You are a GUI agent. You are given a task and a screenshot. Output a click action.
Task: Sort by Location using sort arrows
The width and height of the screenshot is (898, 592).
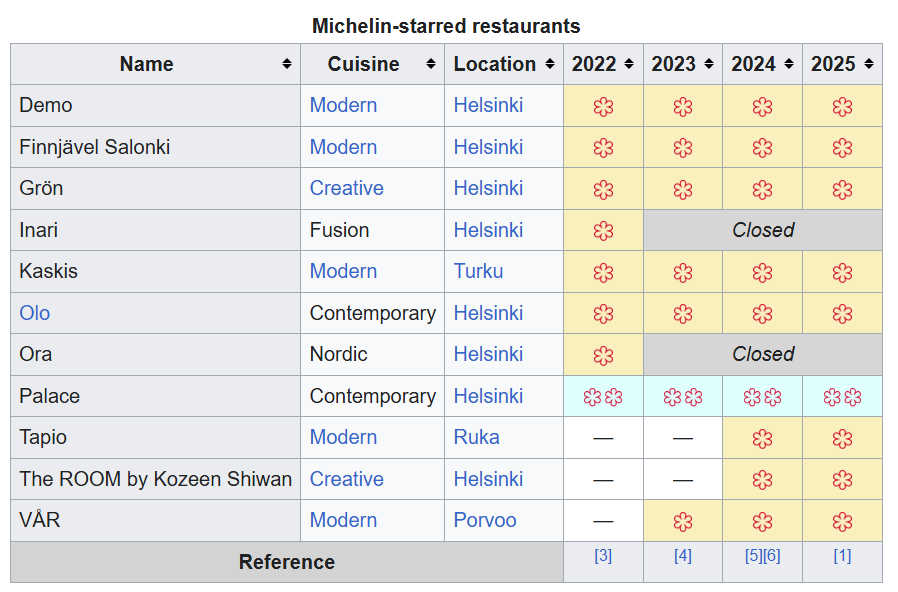(549, 64)
